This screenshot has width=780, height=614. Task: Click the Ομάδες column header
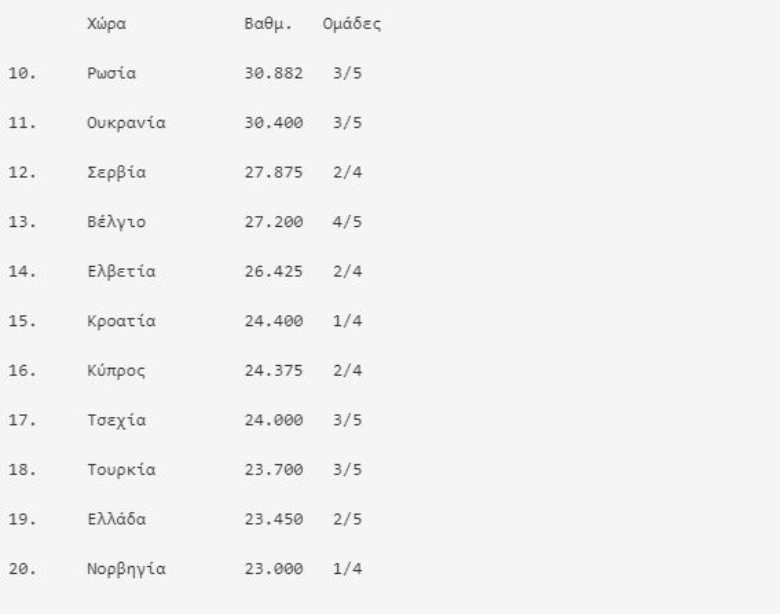click(352, 24)
